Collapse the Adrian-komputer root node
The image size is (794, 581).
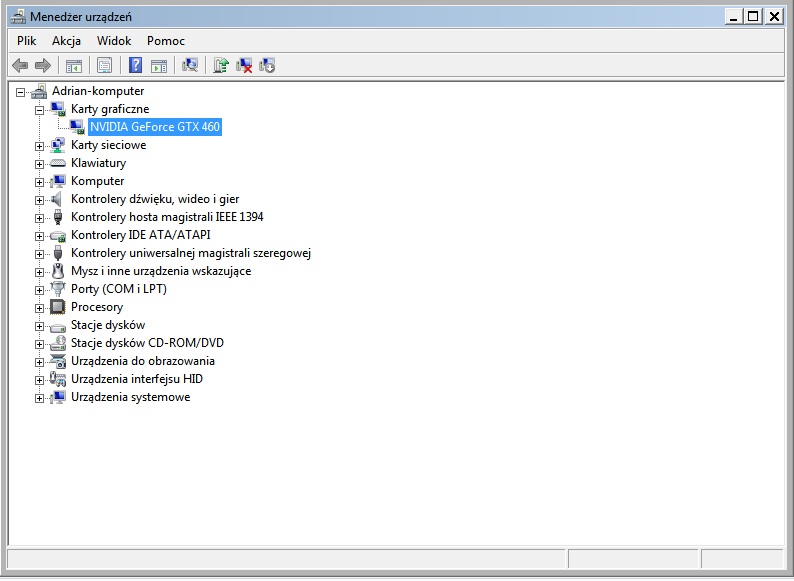20,92
